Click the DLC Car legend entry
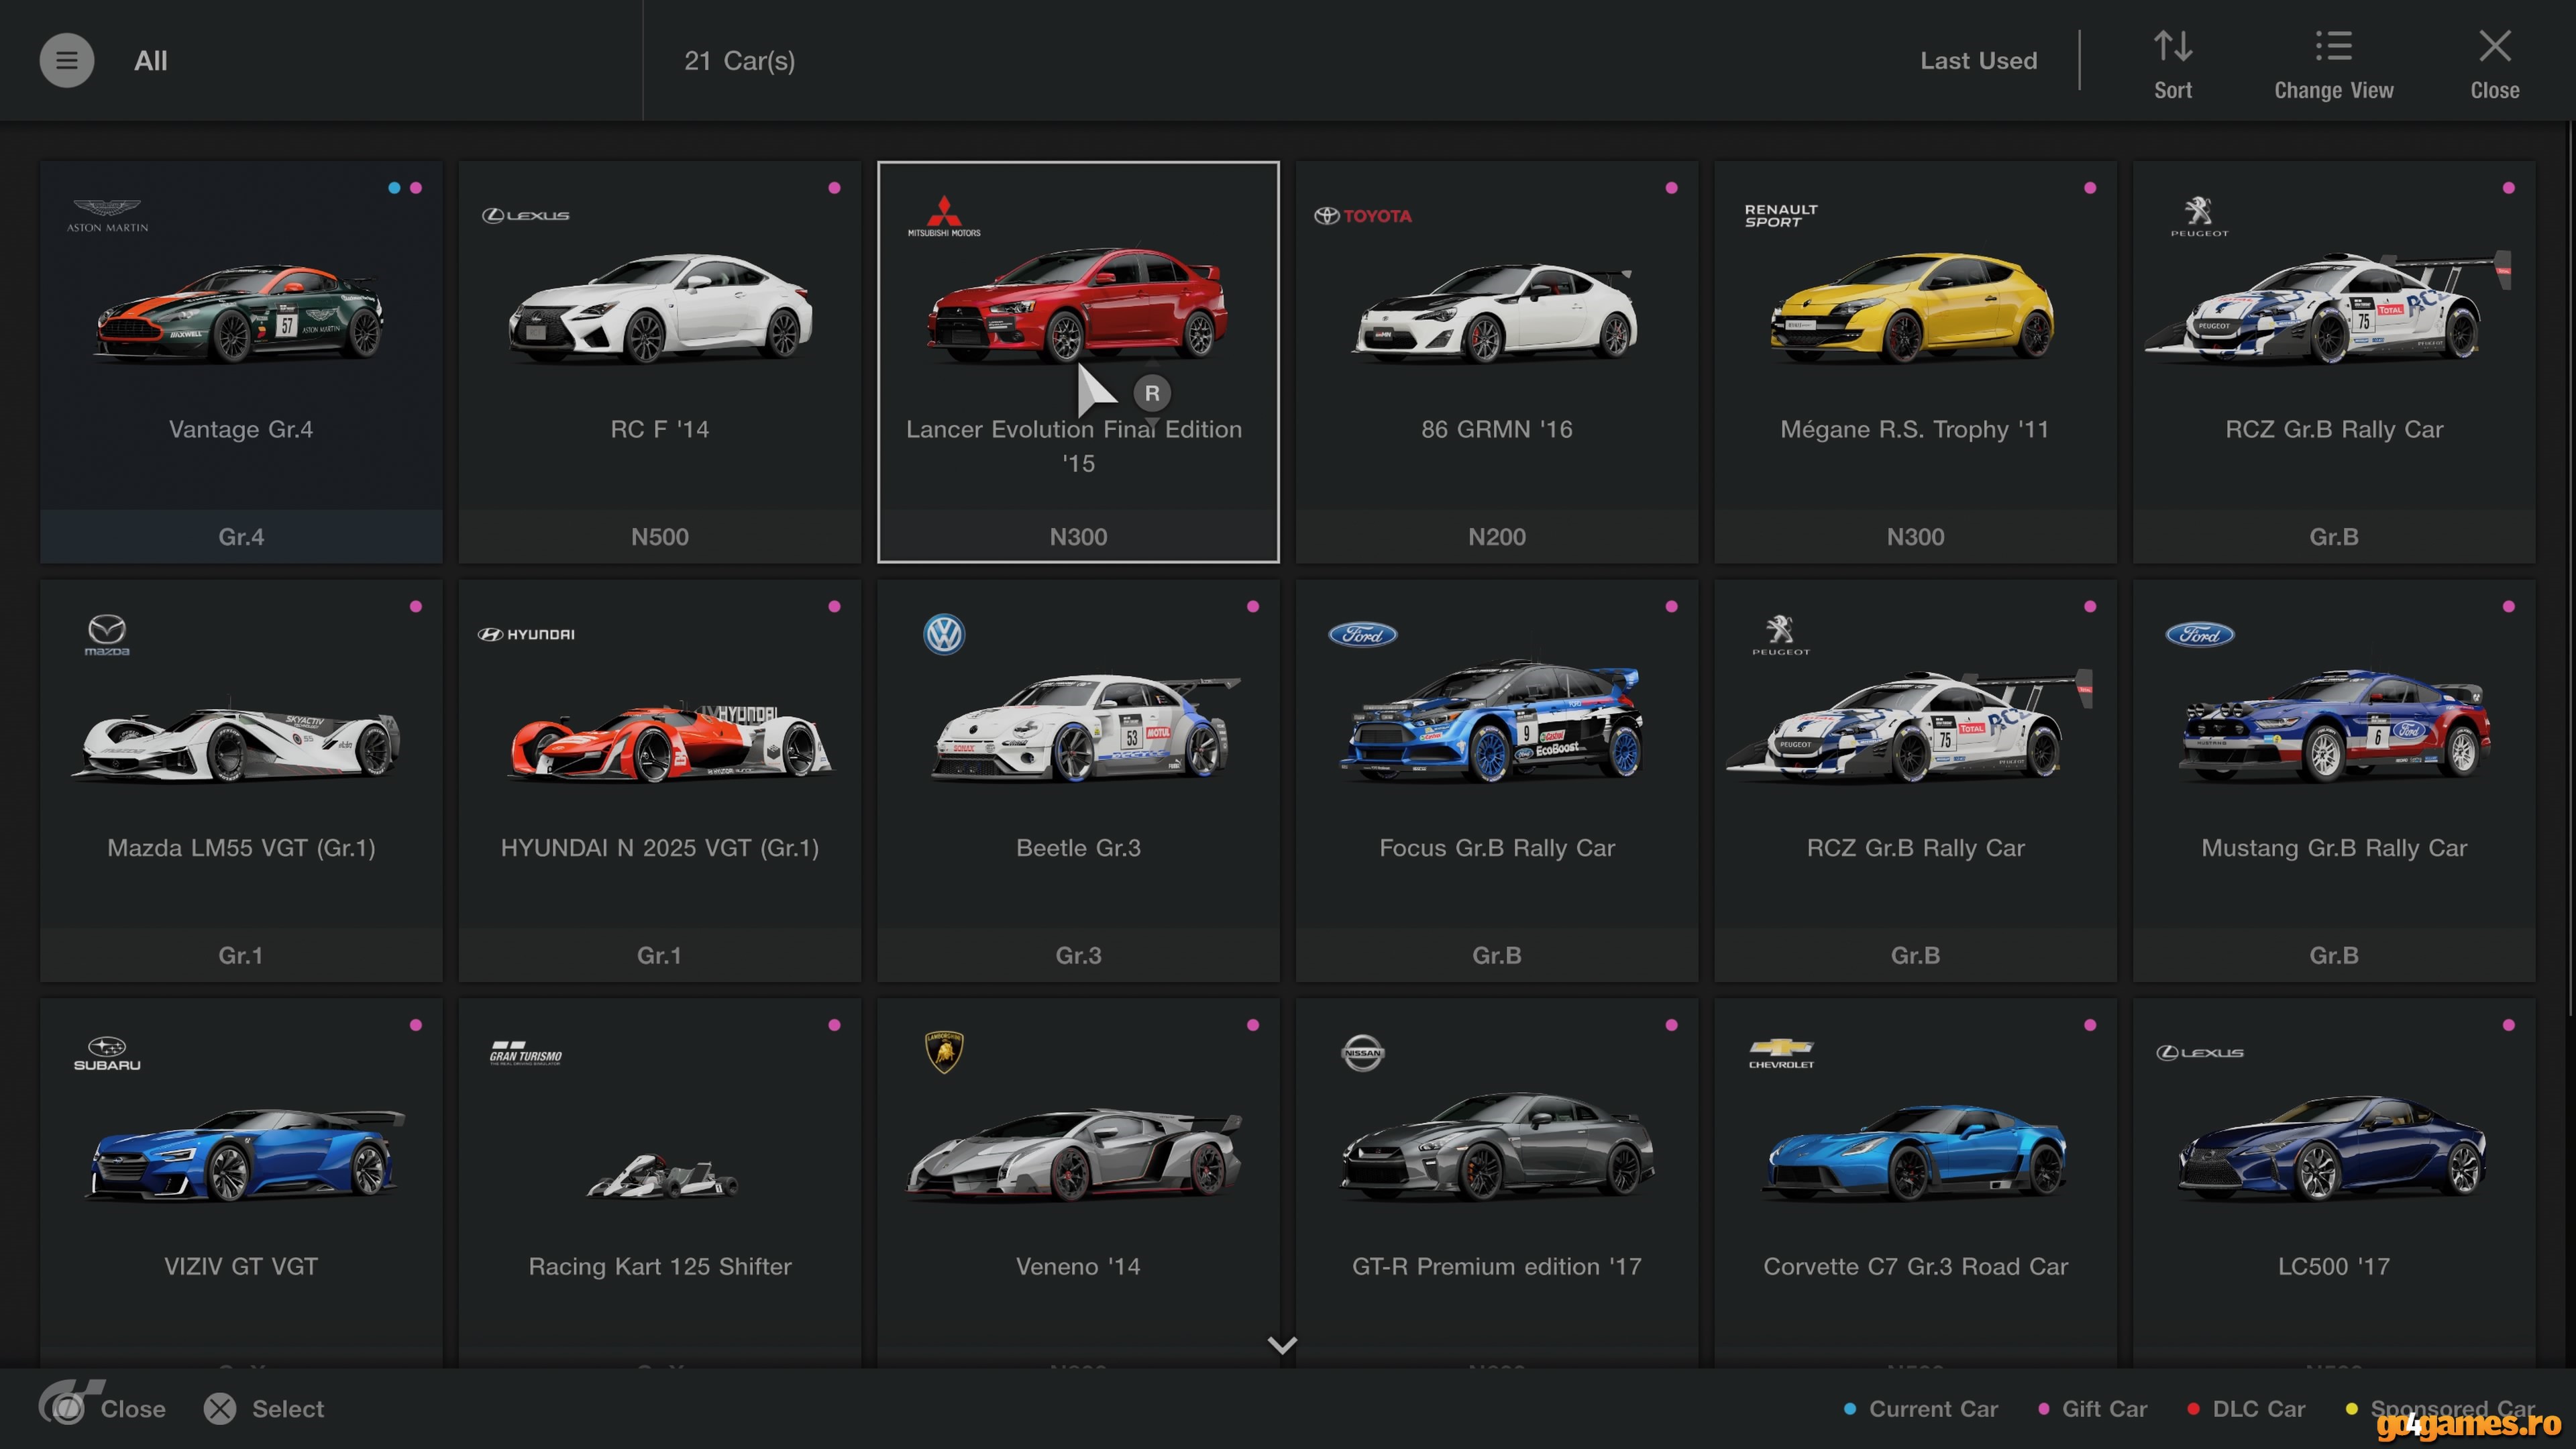The width and height of the screenshot is (2576, 1449). click(x=2246, y=1408)
